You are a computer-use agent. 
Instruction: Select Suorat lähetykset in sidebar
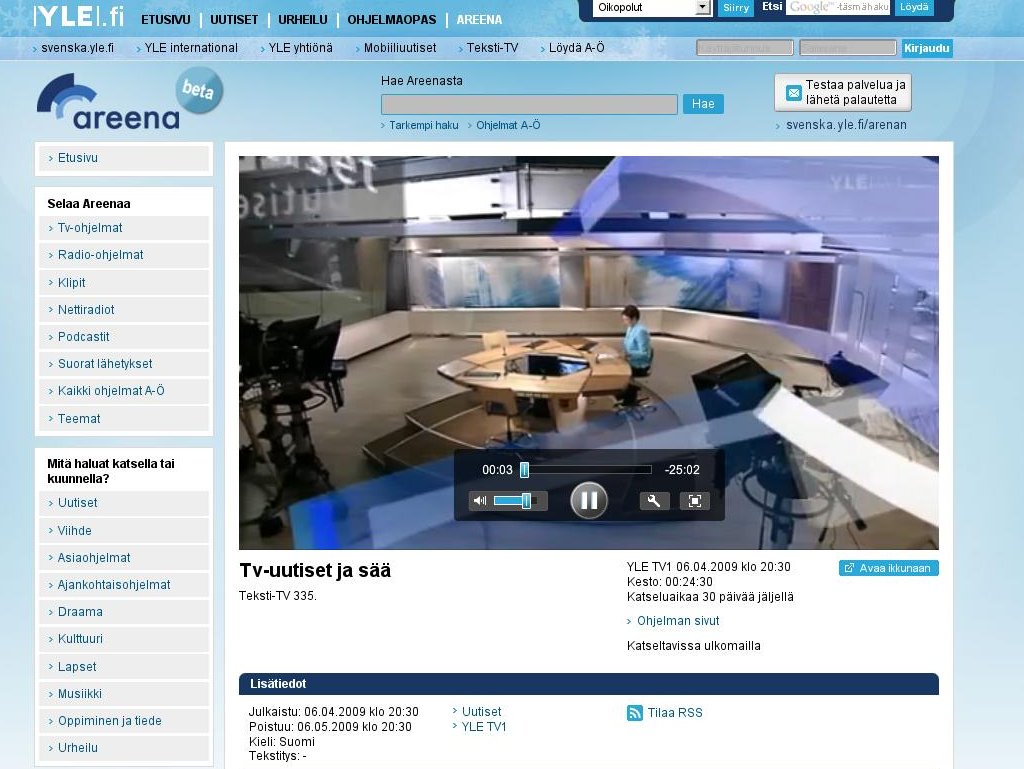[124, 364]
